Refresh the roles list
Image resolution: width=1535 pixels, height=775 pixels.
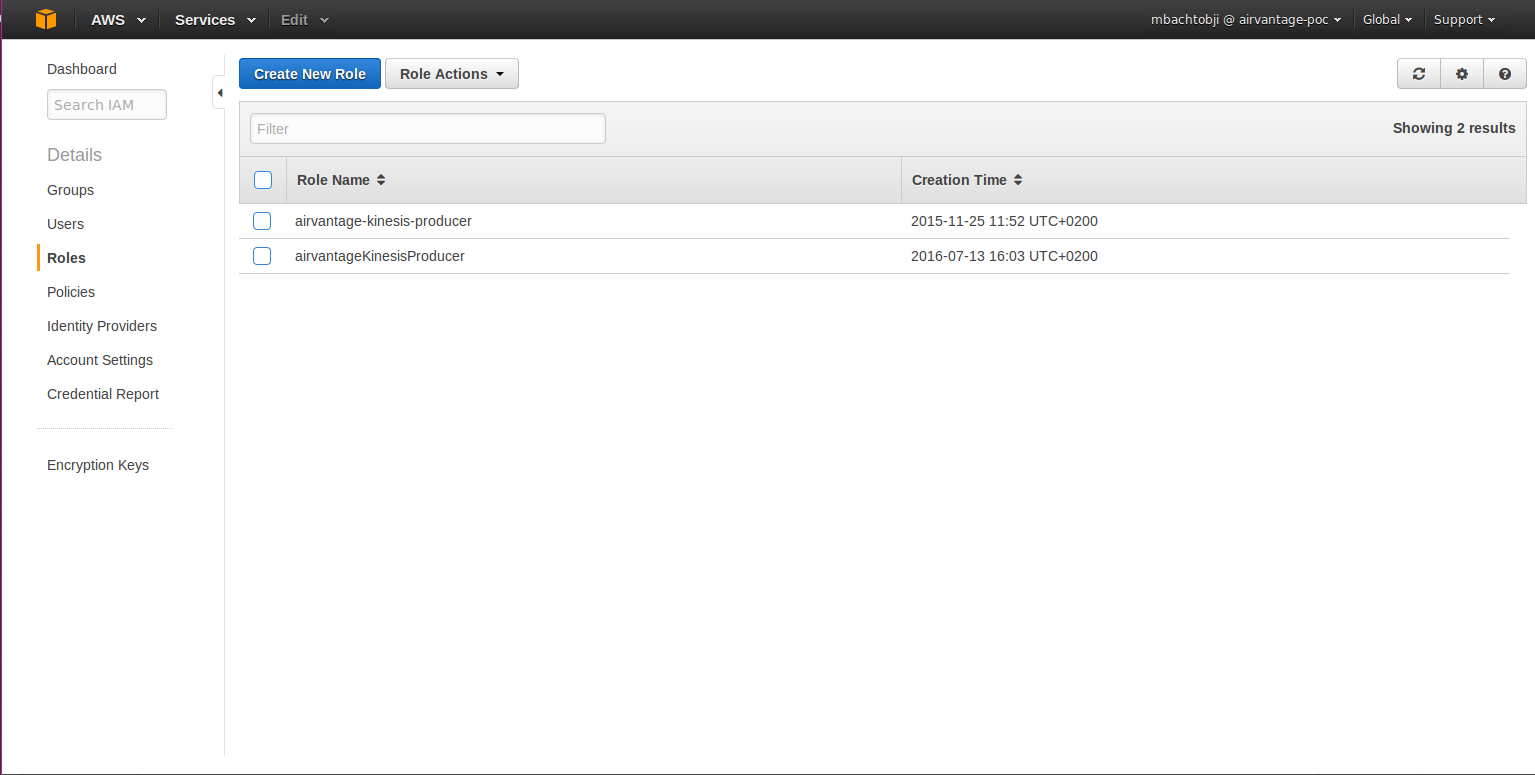[1418, 74]
